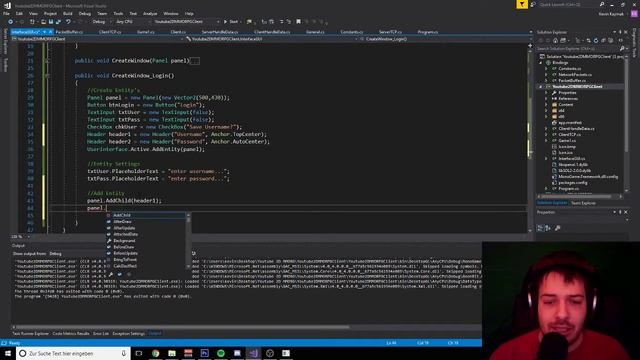Open the Debug configuration dropdown

101,22
